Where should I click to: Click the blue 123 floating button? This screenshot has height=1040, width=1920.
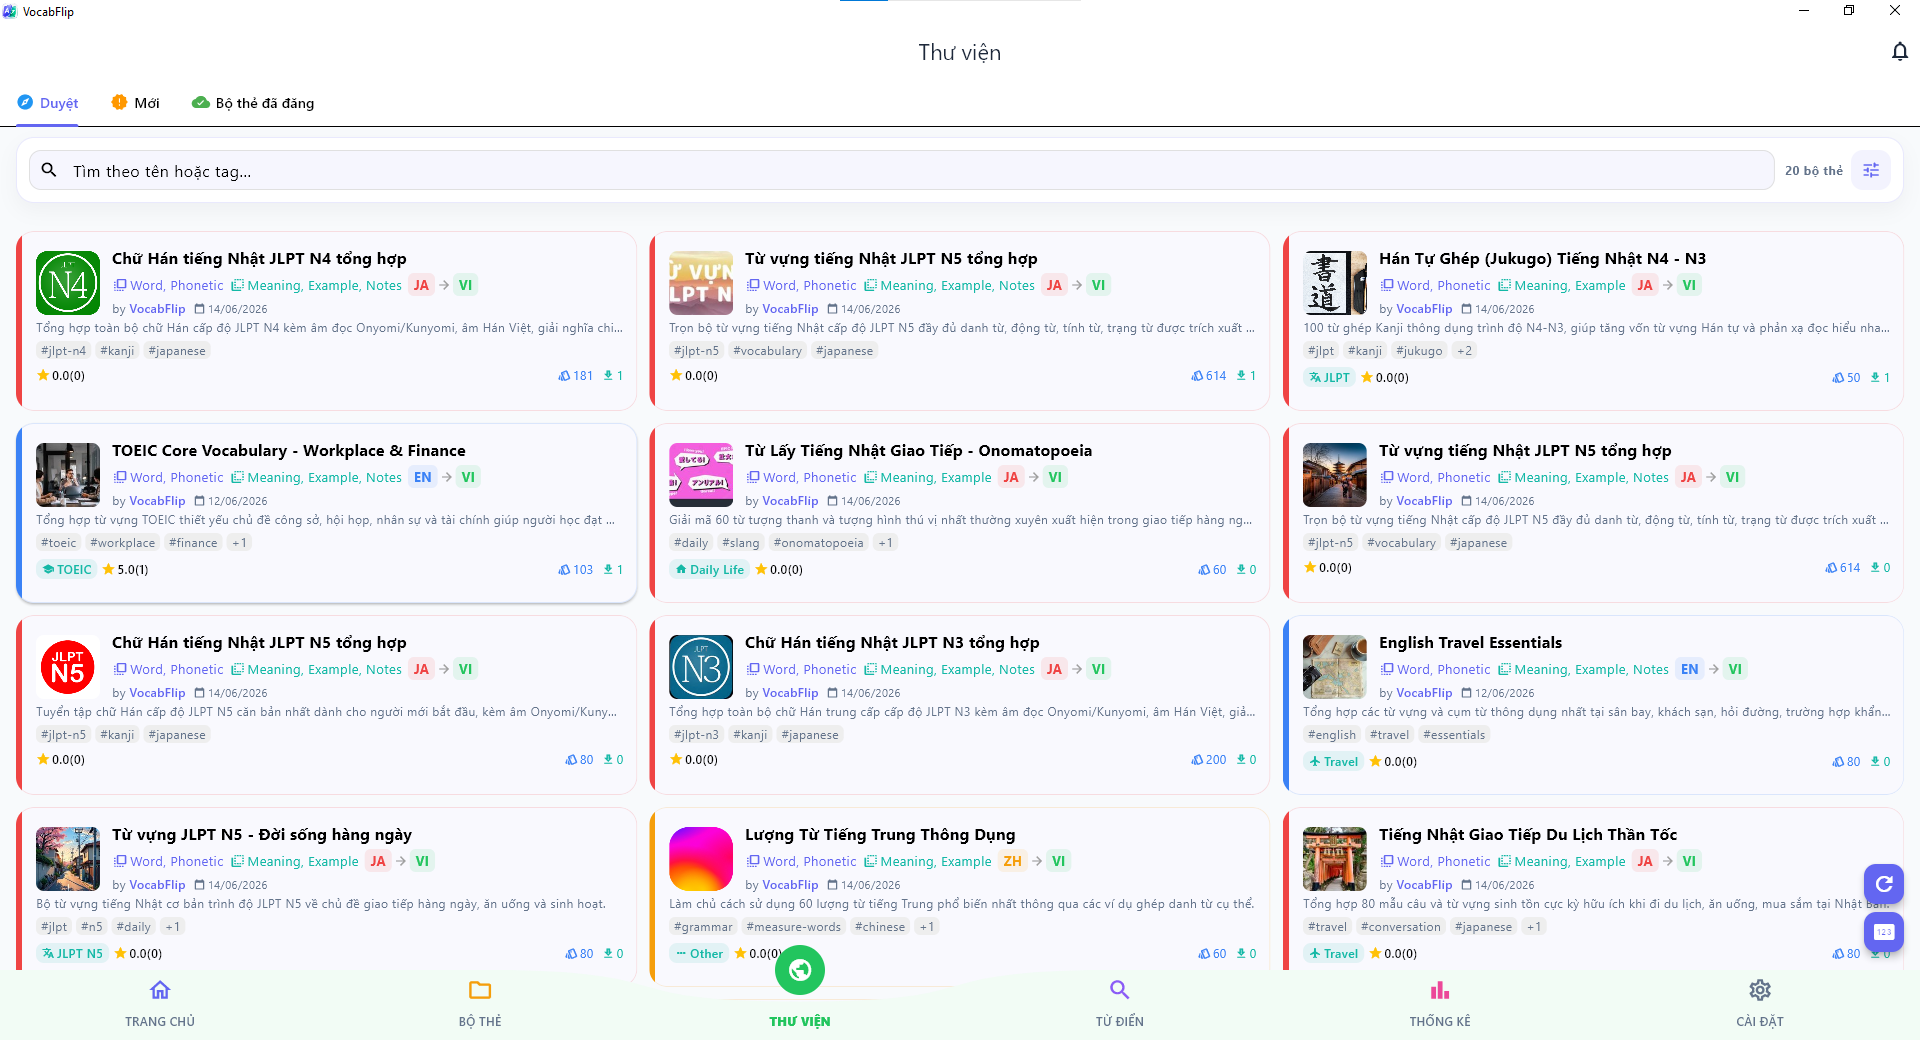click(x=1884, y=932)
